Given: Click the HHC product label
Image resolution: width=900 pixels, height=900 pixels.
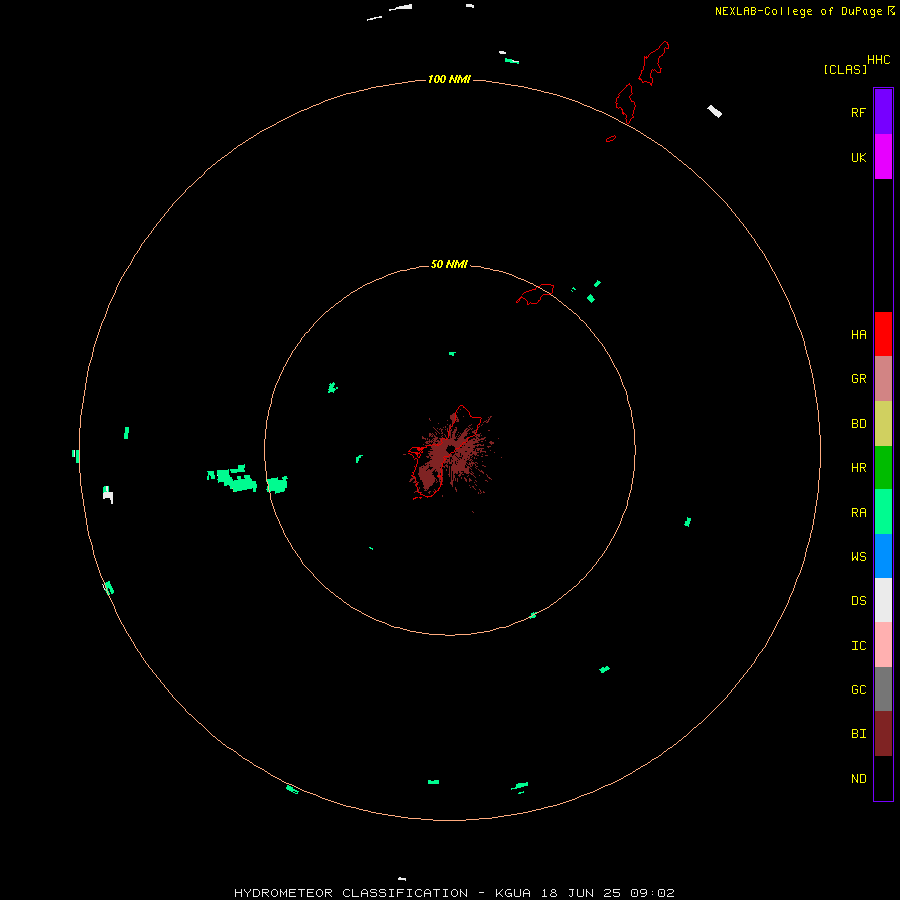Looking at the screenshot, I should (879, 60).
